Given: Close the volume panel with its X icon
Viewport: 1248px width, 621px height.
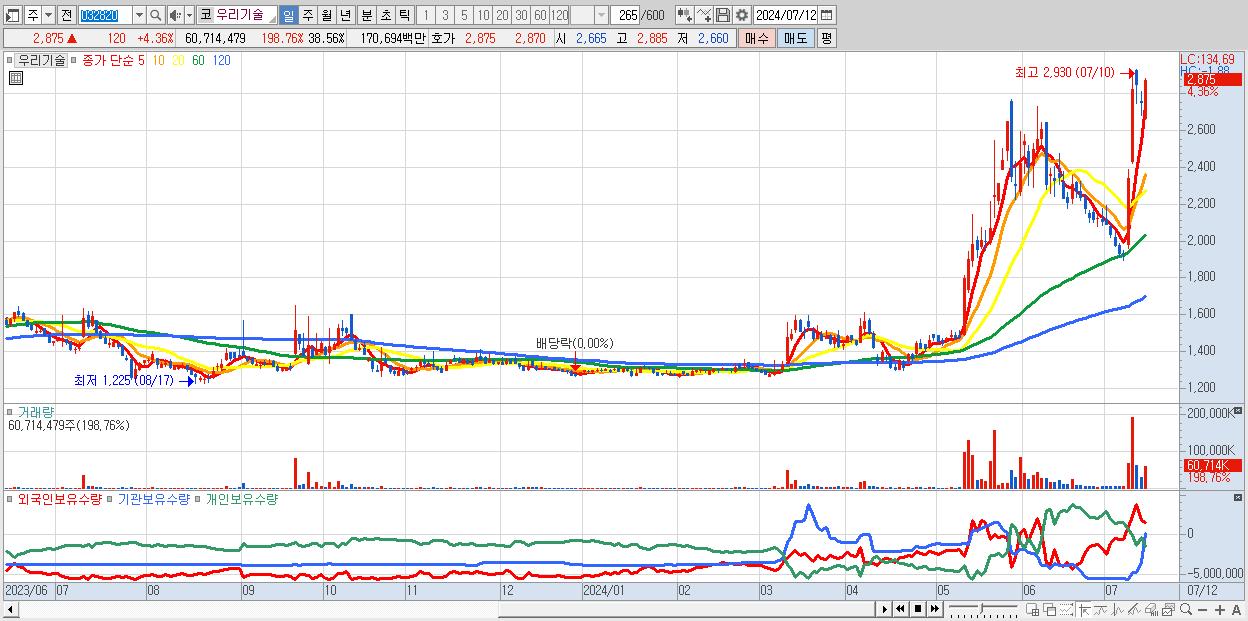Looking at the screenshot, I should tap(1240, 411).
